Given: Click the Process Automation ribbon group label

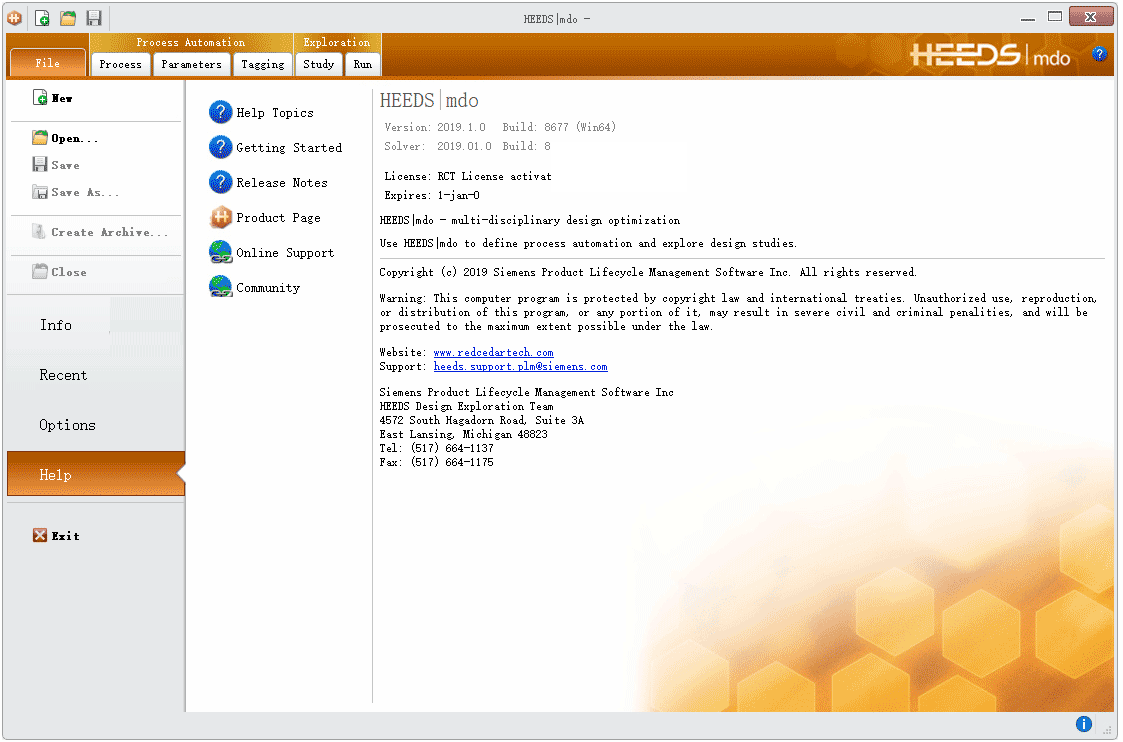Looking at the screenshot, I should (x=191, y=42).
